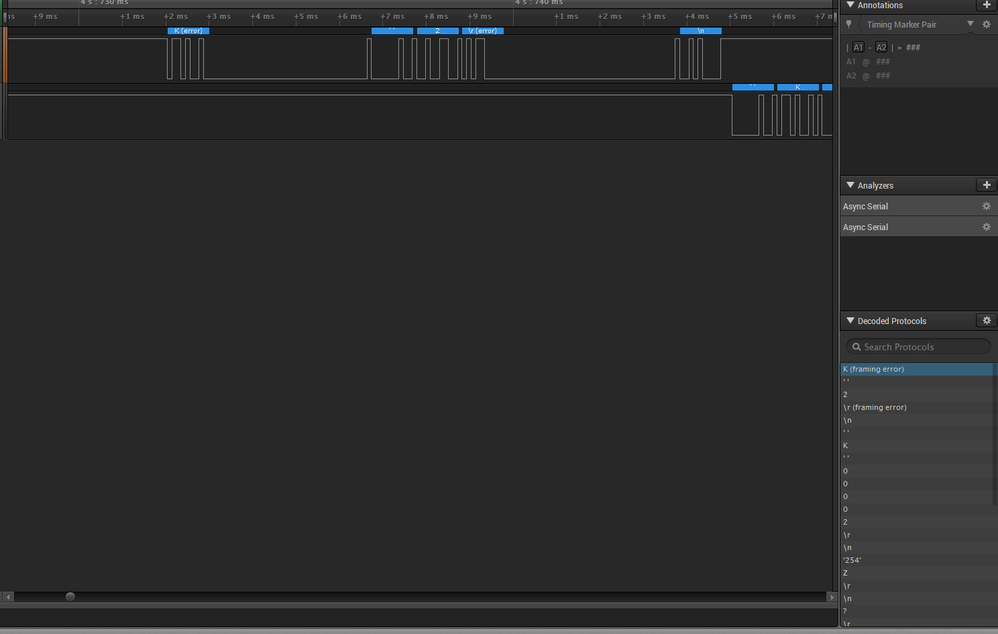Click the '\n' bubble on first channel
The height and width of the screenshot is (634, 998).
point(701,31)
